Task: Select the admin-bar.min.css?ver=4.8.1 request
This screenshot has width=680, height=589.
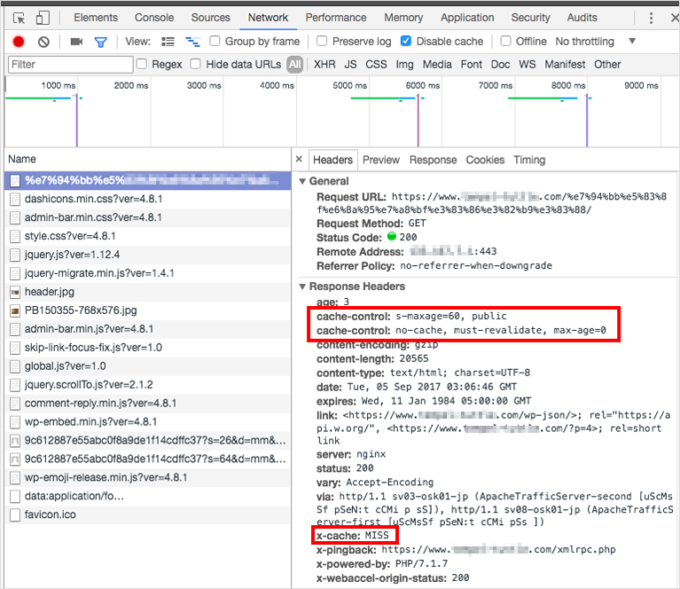Action: [x=148, y=218]
